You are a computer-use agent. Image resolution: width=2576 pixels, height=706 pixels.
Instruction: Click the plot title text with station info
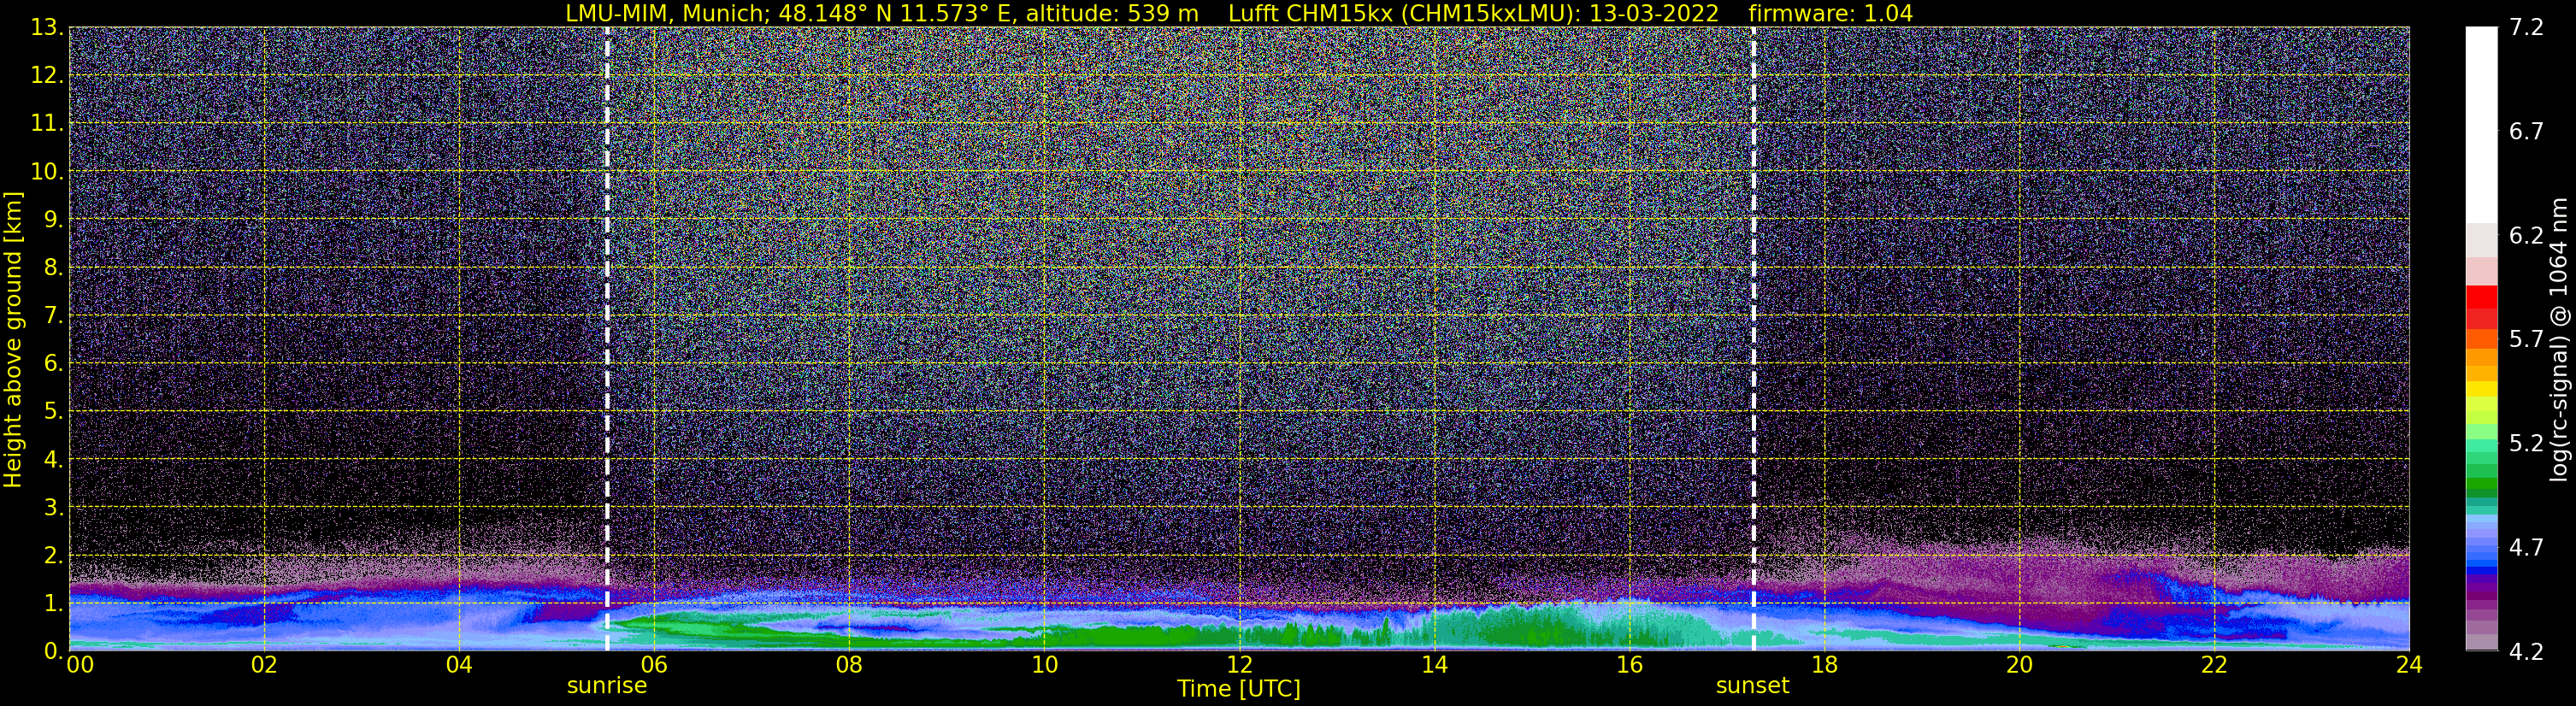1239,13
